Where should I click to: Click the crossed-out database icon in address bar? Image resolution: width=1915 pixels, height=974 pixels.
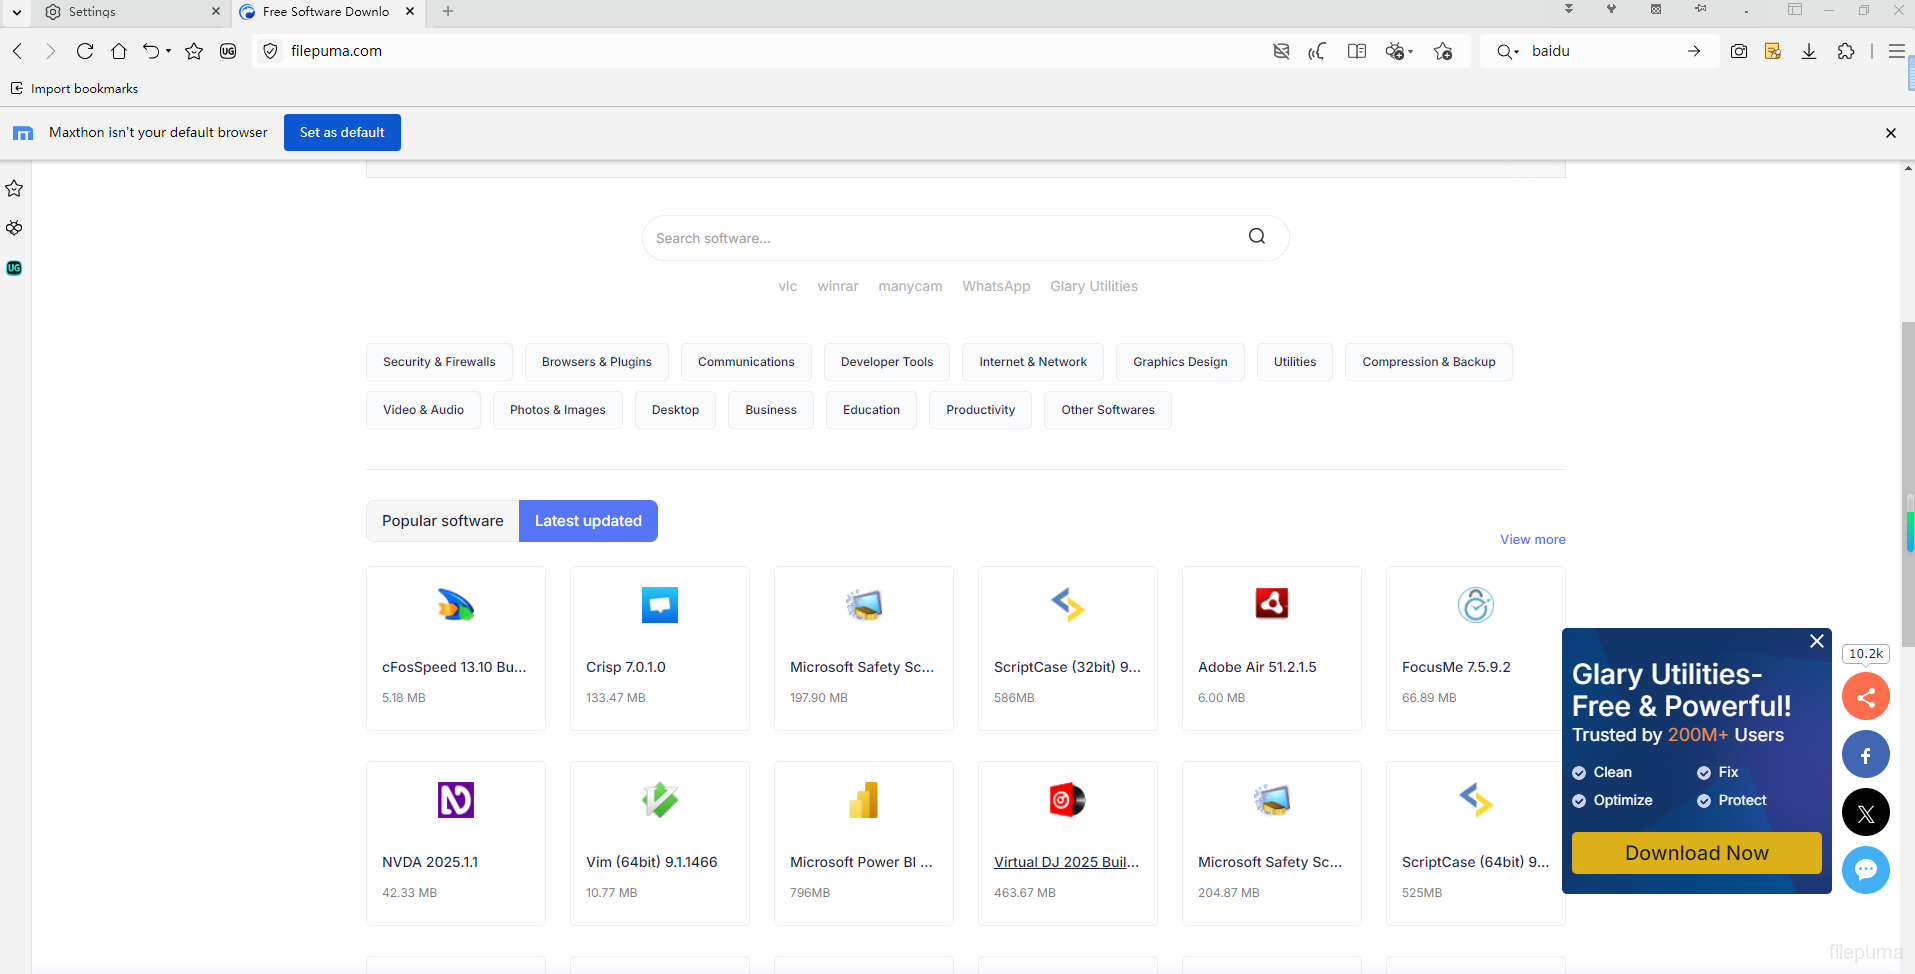tap(1281, 51)
